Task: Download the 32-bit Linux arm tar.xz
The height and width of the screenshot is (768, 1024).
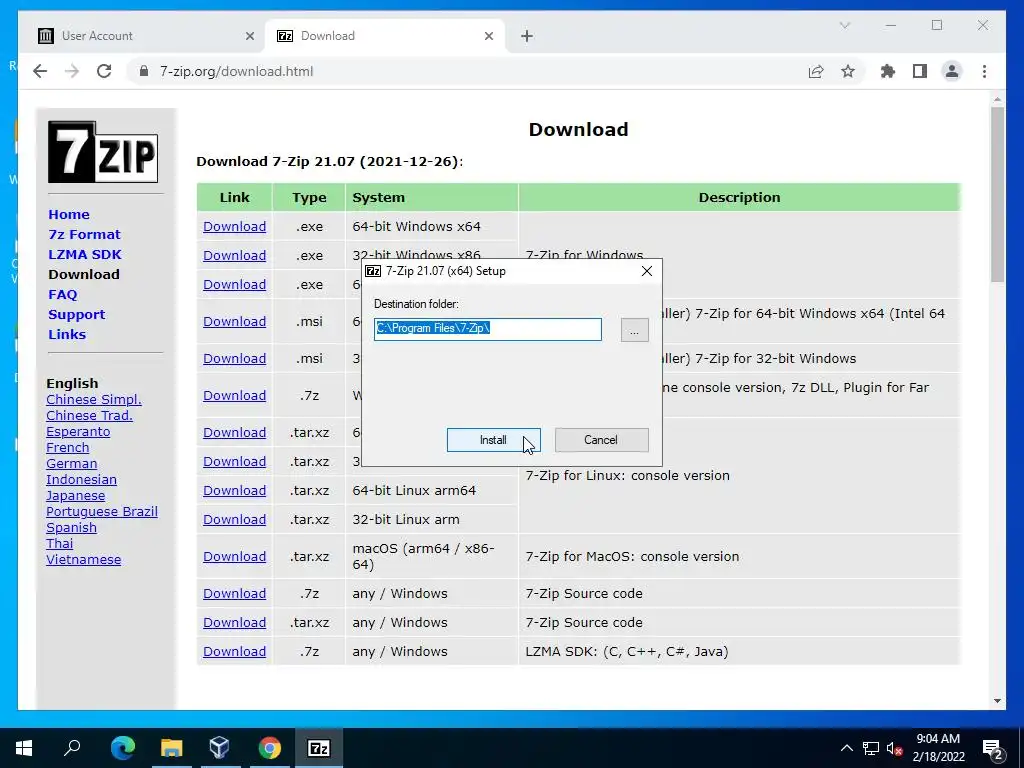Action: pyautogui.click(x=234, y=520)
